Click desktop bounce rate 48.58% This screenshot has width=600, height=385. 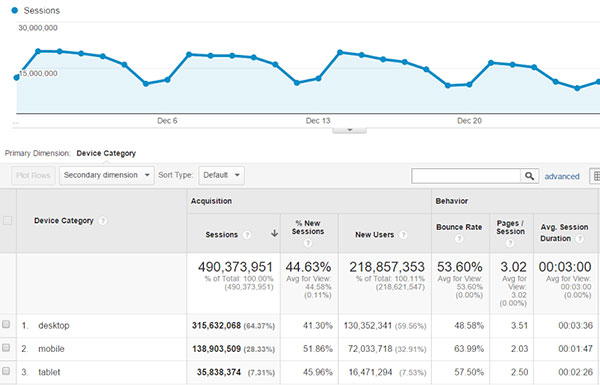click(469, 326)
